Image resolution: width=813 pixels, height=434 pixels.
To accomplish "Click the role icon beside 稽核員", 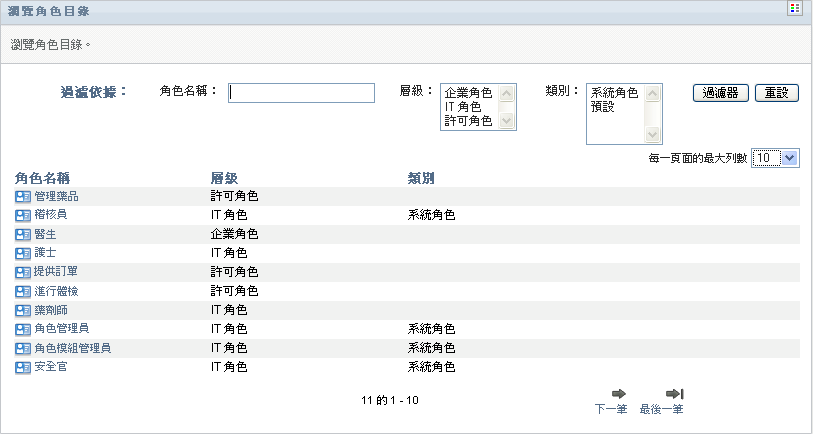I will (23, 215).
